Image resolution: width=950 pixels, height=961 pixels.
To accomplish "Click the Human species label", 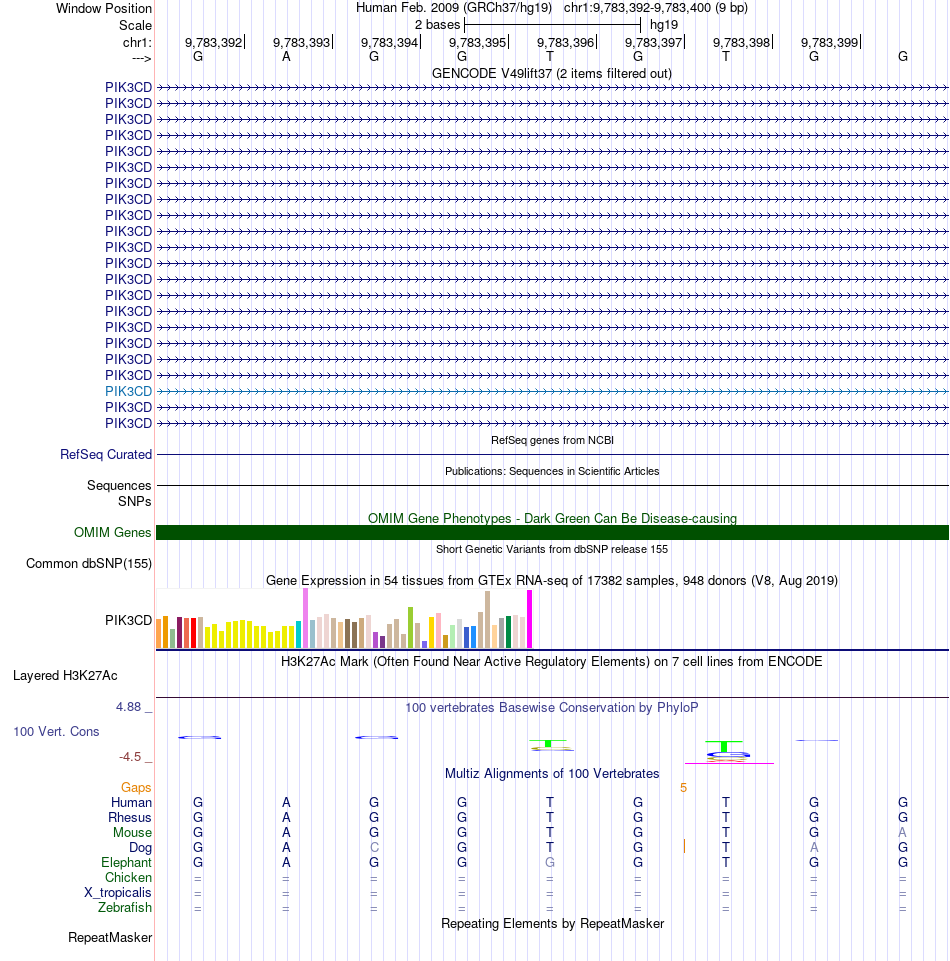I will [x=131, y=802].
